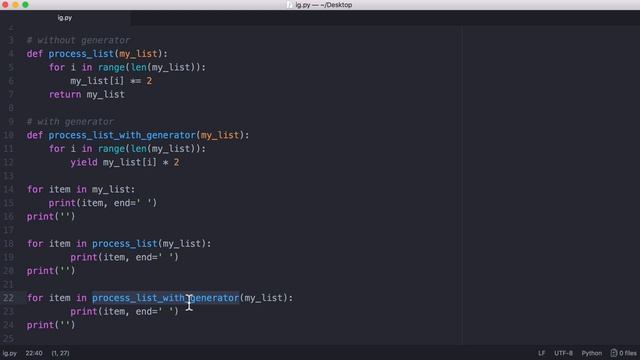Click line number 18 in the gutter
Viewport: 640px width, 360px height.
tap(8, 244)
